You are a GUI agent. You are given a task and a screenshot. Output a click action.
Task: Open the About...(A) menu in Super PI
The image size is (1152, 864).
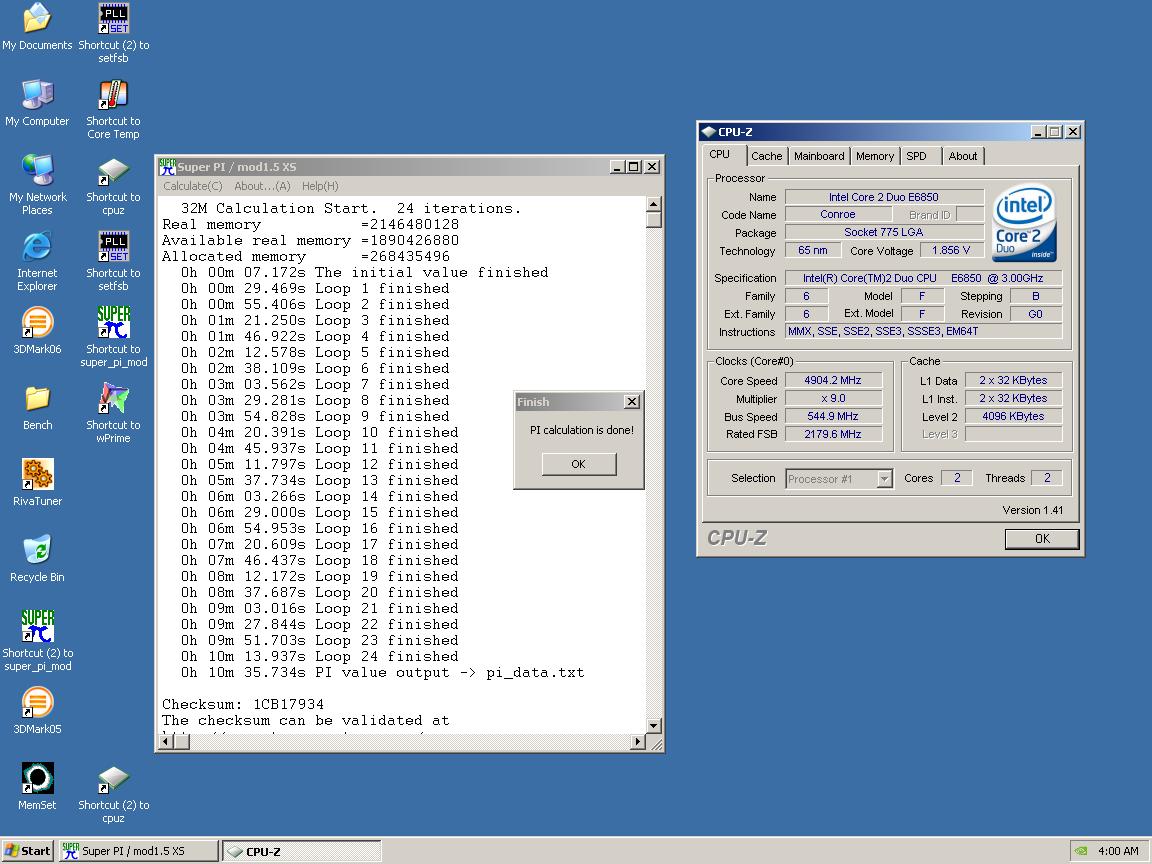[262, 186]
